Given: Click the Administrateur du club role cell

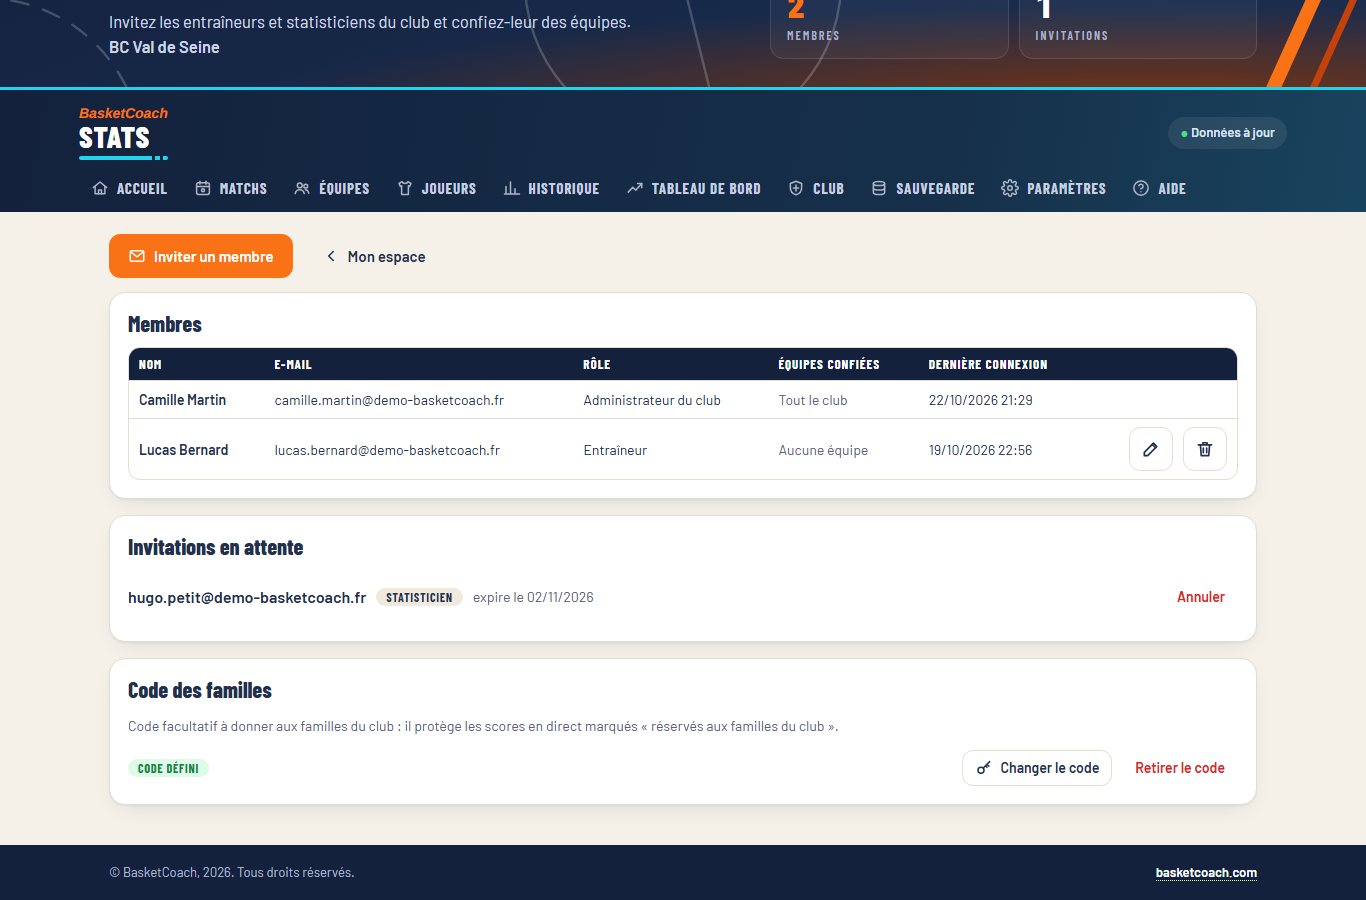Looking at the screenshot, I should (x=652, y=400).
